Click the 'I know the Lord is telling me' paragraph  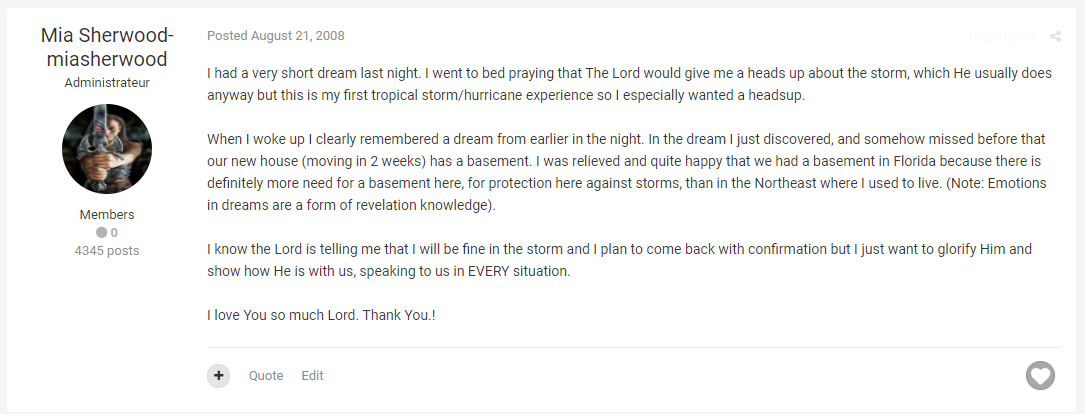[x=619, y=260]
